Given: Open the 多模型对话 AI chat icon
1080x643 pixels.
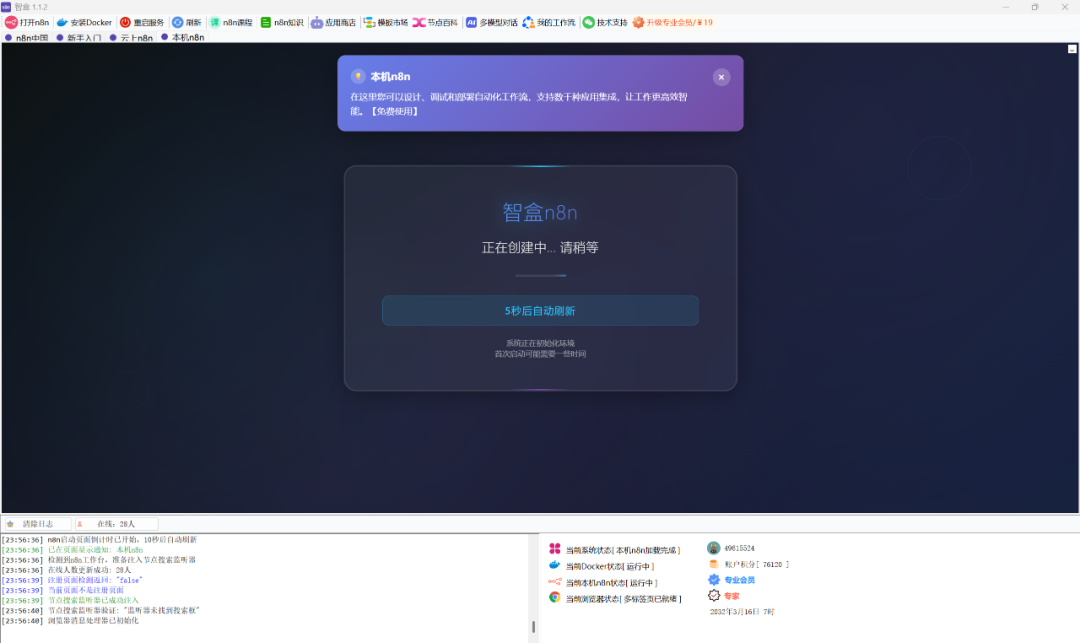Looking at the screenshot, I should (471, 23).
